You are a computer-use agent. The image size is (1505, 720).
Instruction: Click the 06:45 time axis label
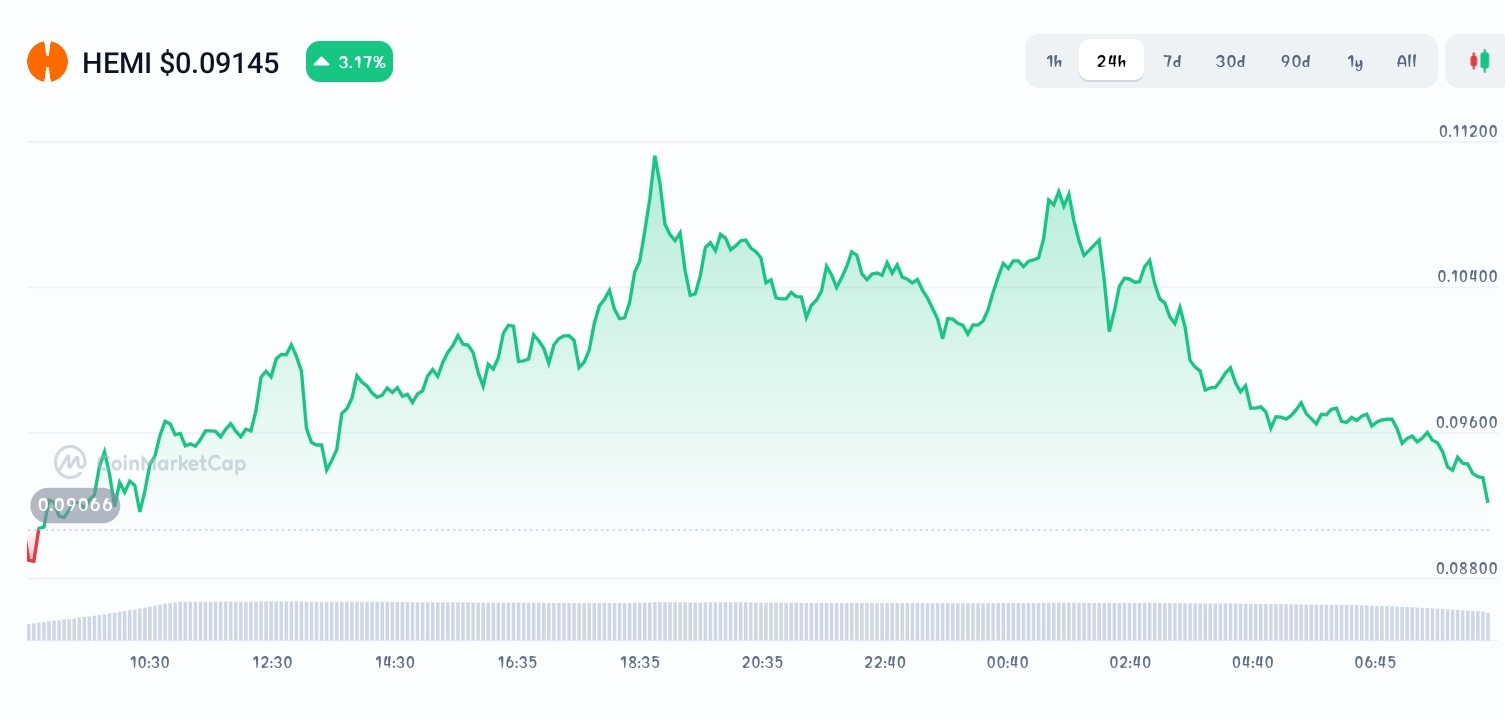point(1375,662)
